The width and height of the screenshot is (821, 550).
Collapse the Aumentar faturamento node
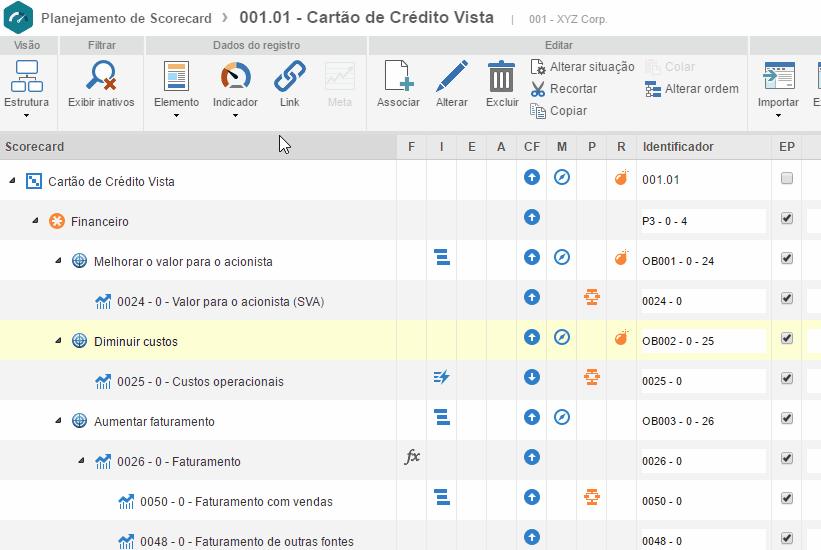pos(59,421)
